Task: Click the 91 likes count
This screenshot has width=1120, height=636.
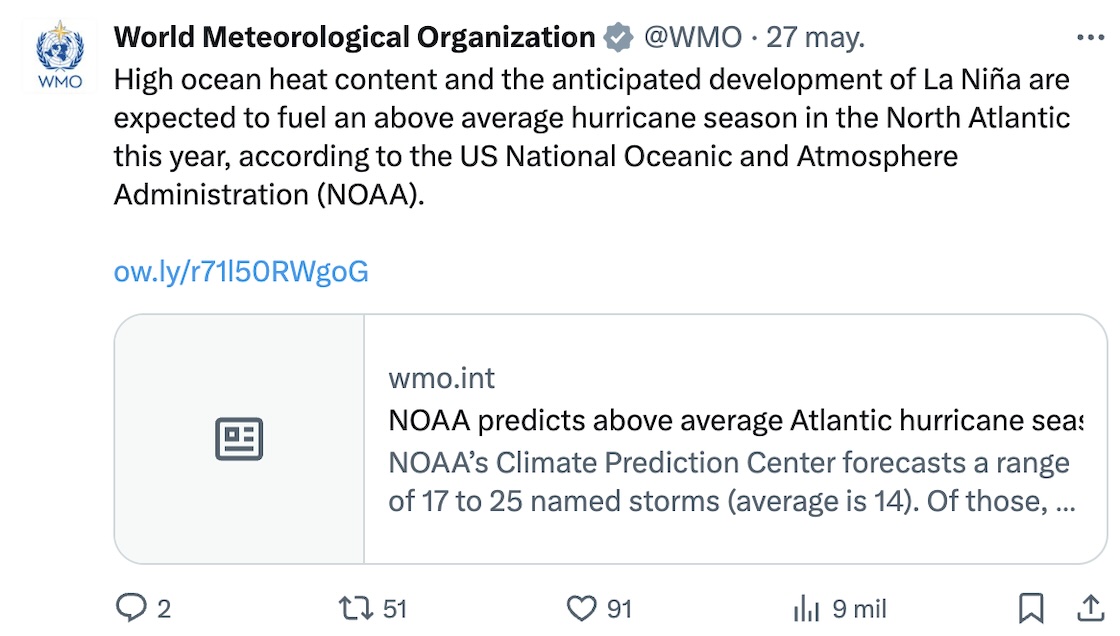Action: pos(620,608)
